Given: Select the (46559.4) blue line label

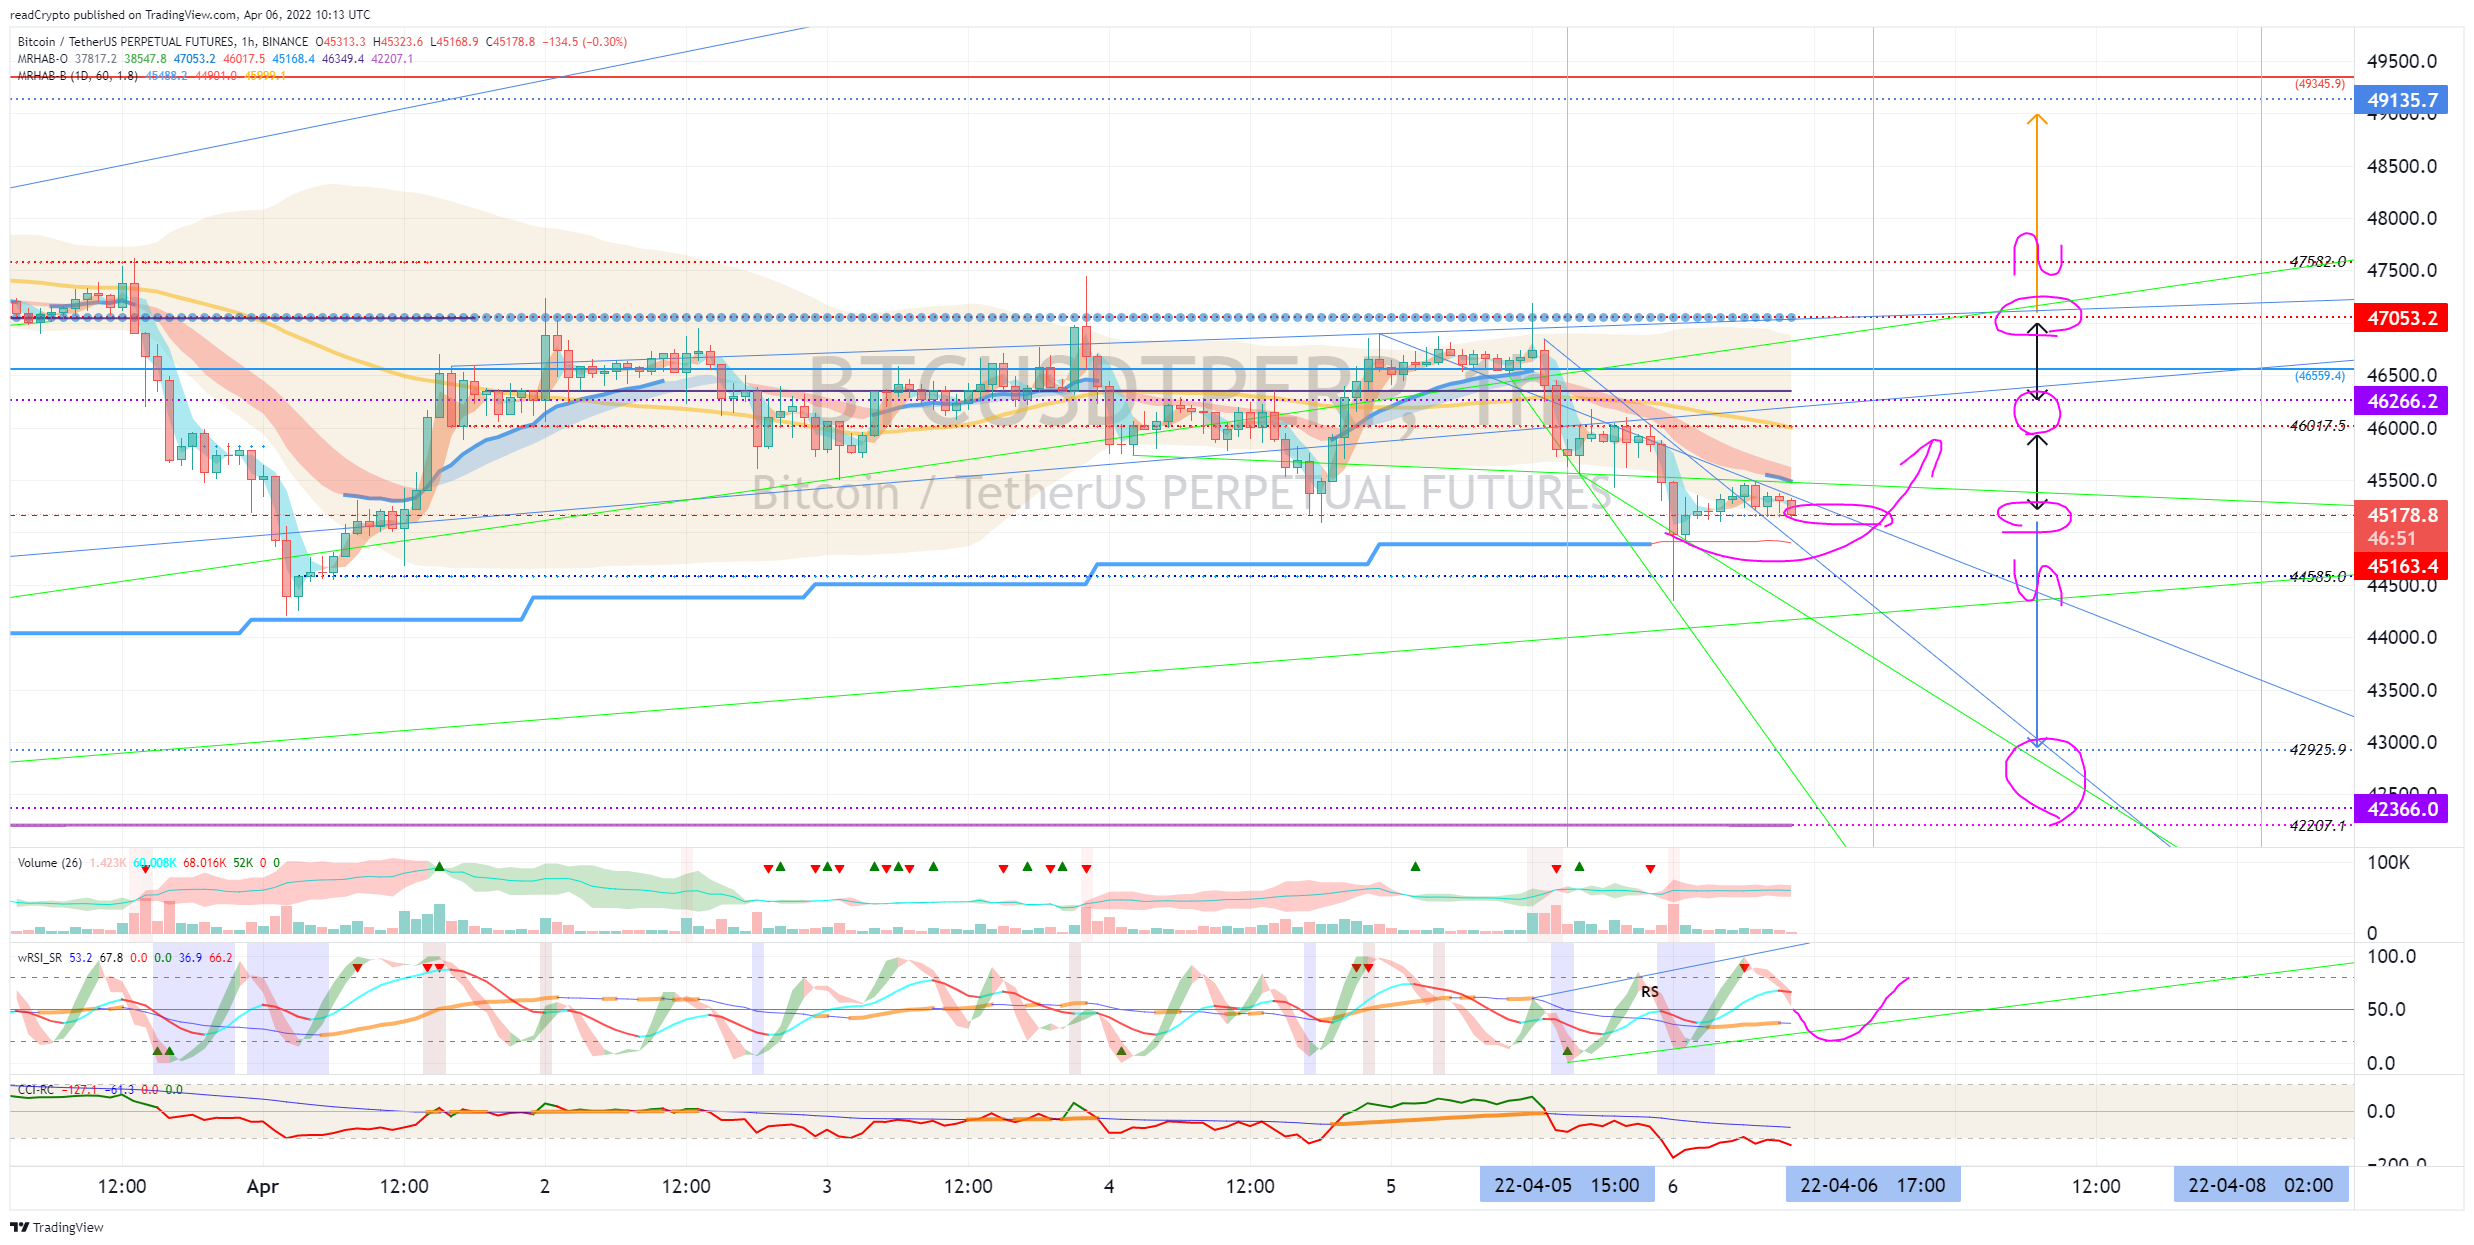Looking at the screenshot, I should pos(2320,376).
